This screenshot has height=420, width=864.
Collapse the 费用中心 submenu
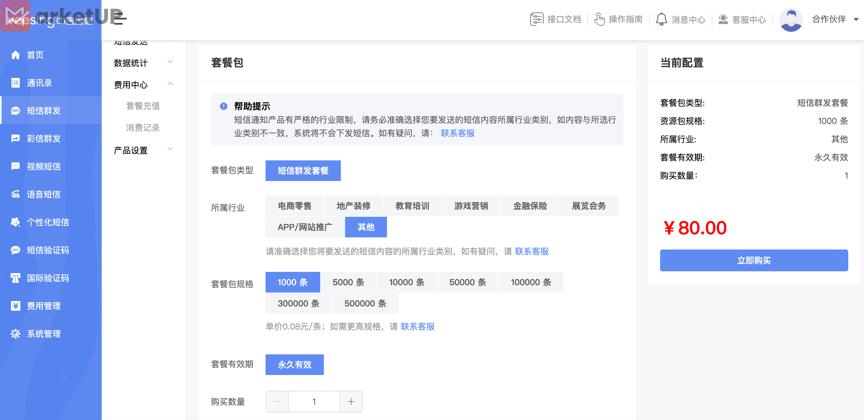click(x=144, y=85)
